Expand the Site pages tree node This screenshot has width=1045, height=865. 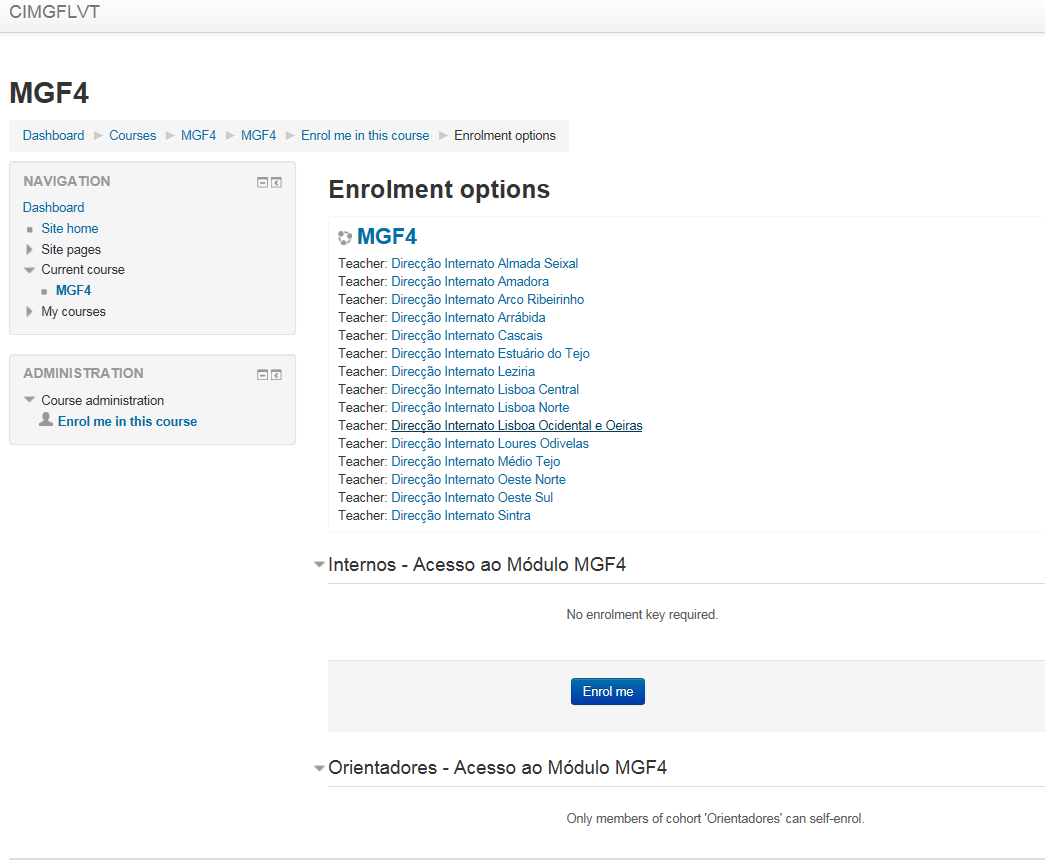point(30,249)
